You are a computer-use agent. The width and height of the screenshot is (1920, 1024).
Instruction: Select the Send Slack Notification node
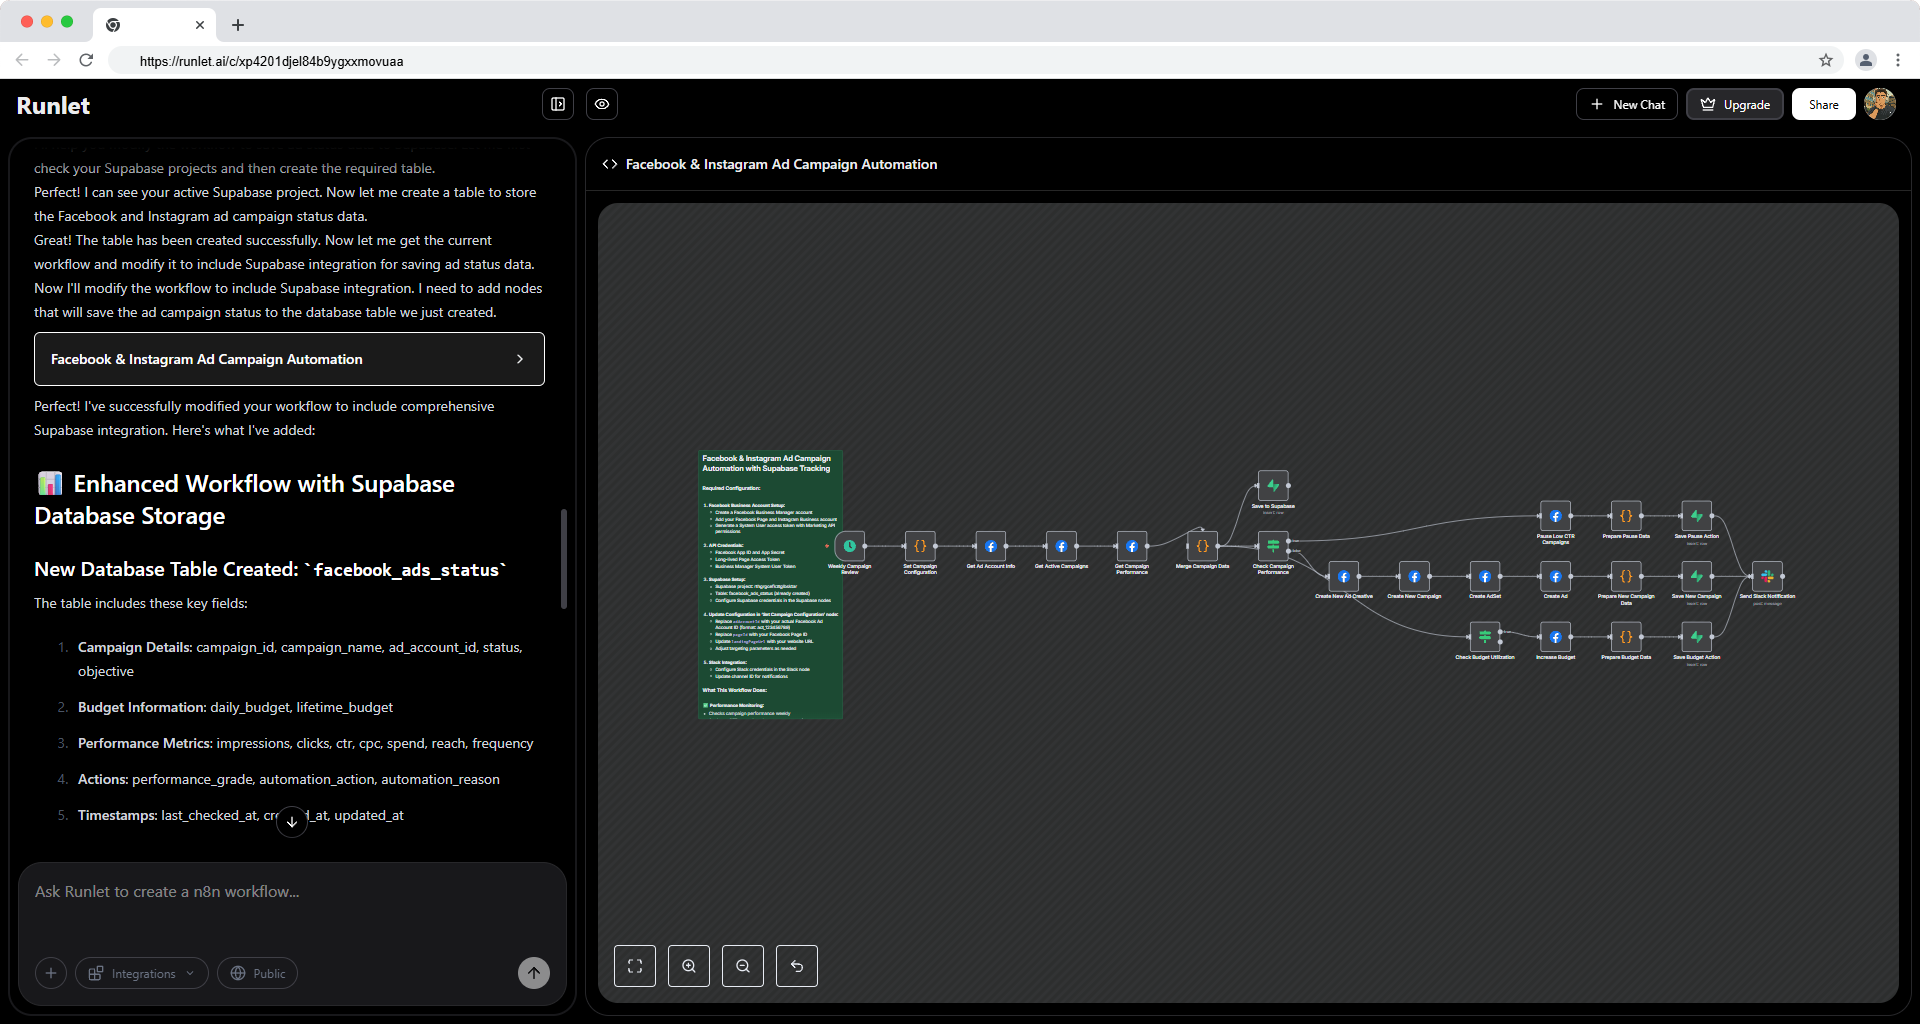pyautogui.click(x=1767, y=577)
